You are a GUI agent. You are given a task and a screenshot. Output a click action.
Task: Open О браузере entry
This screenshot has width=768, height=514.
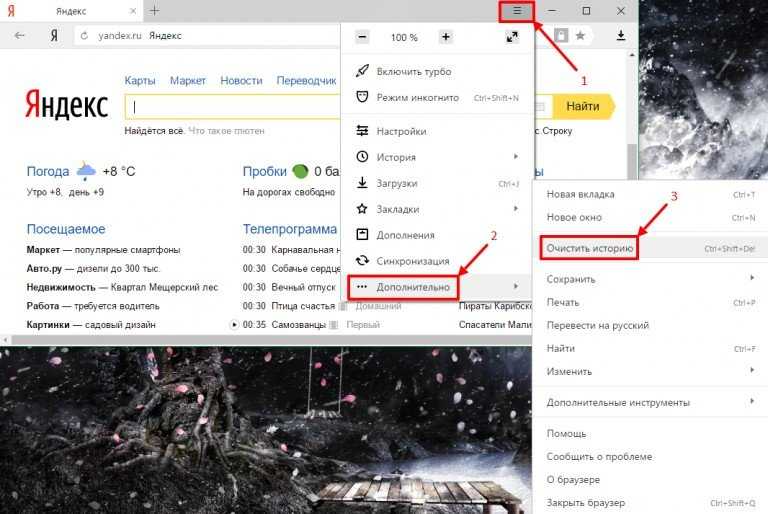coord(650,480)
